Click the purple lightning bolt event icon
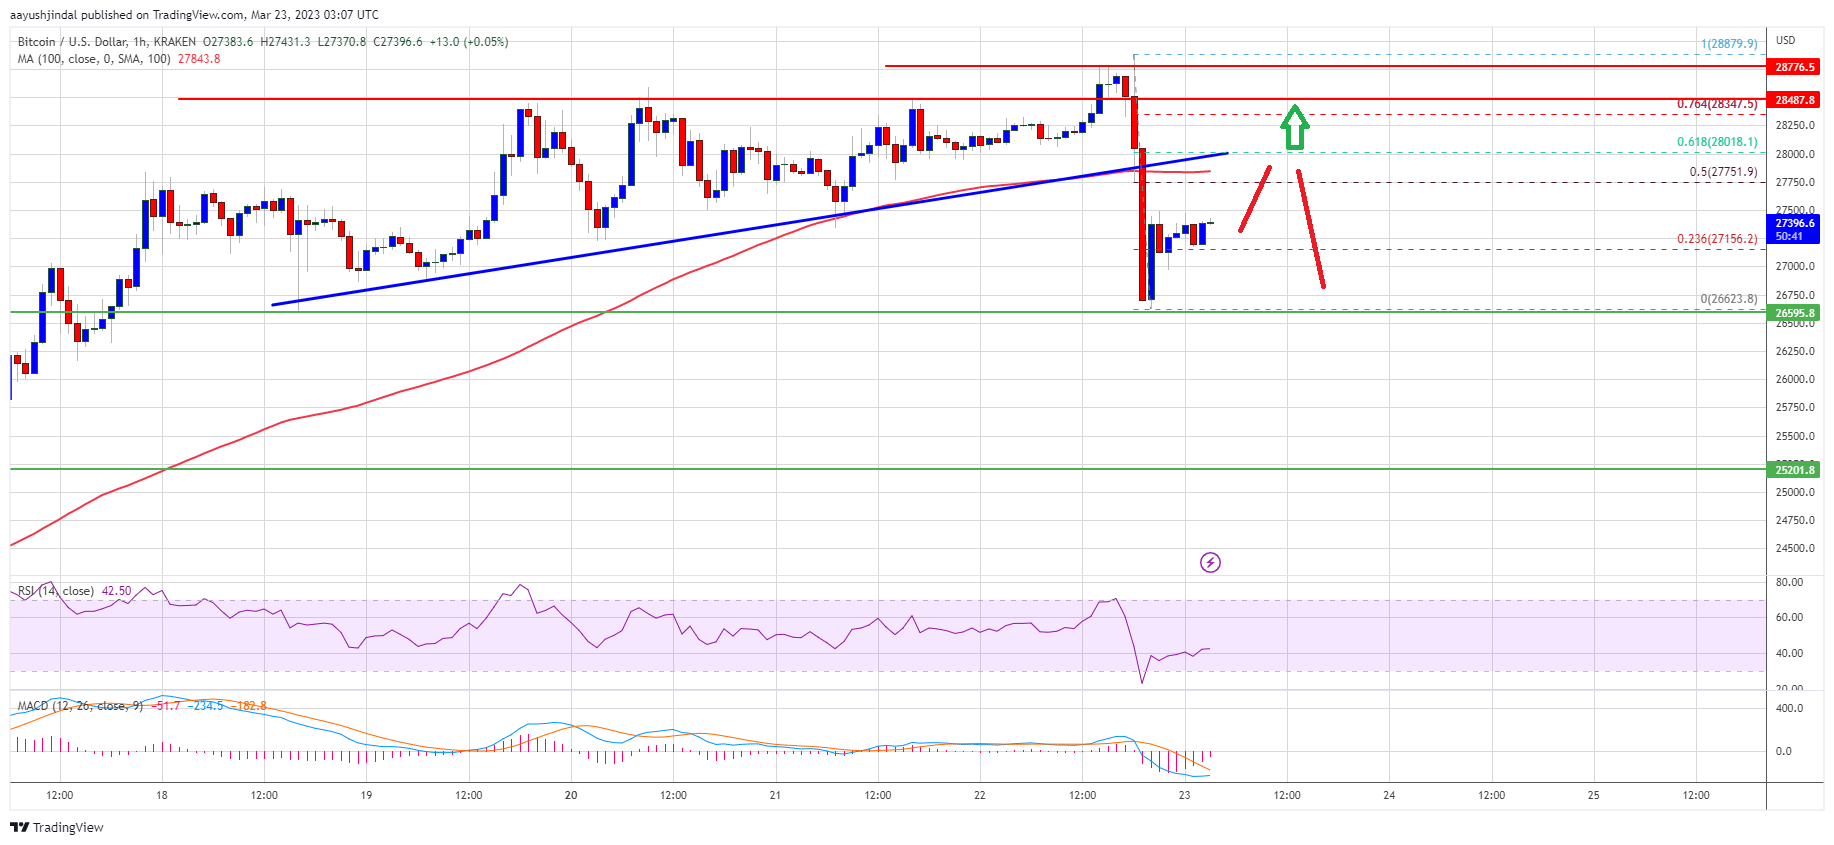This screenshot has width=1834, height=845. pyautogui.click(x=1210, y=563)
